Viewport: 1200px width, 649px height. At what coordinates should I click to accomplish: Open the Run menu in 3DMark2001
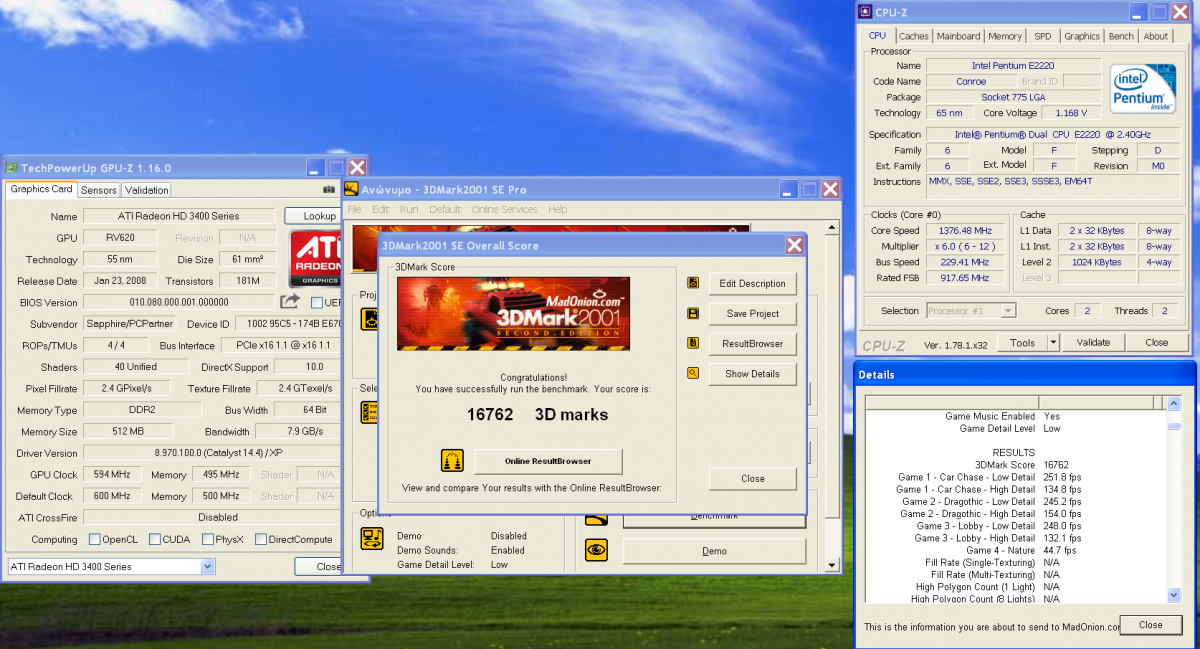tap(409, 209)
